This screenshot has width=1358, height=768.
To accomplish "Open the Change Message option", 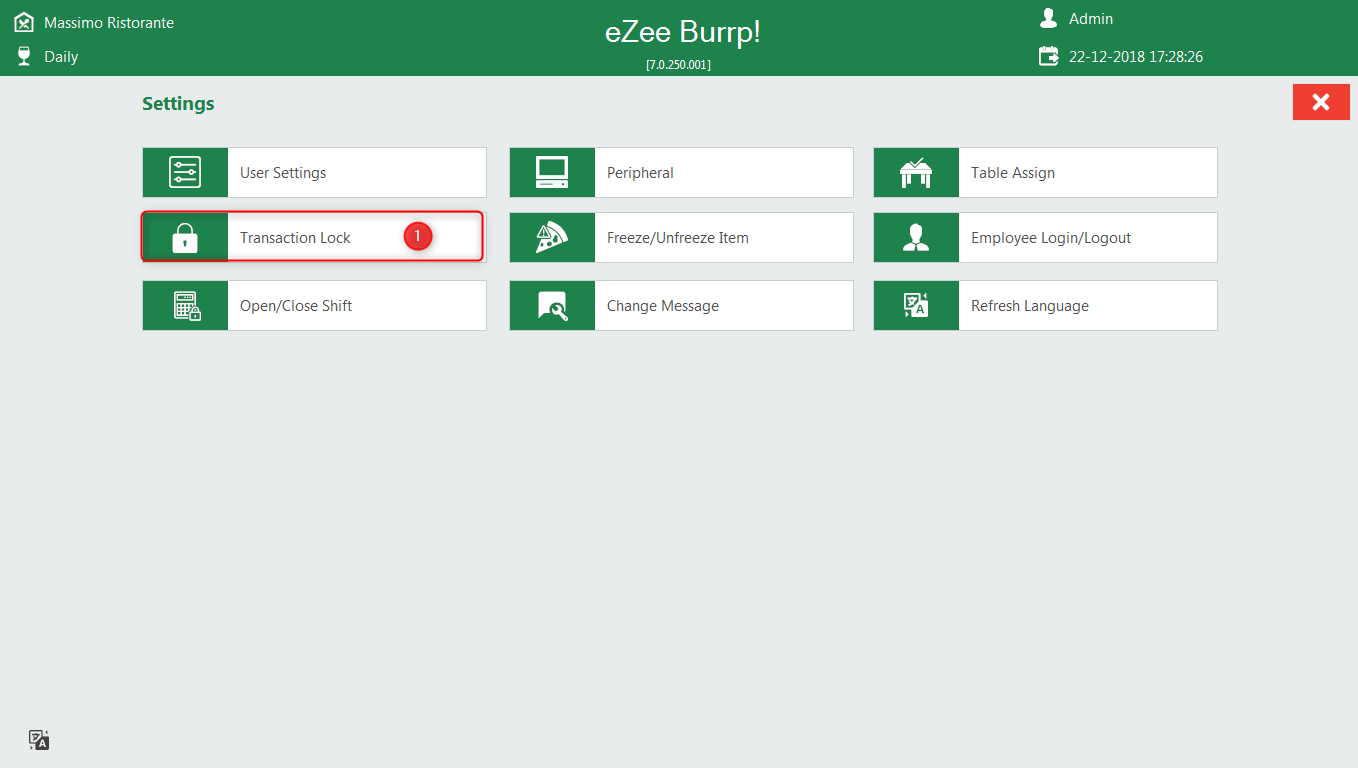I will (x=681, y=306).
